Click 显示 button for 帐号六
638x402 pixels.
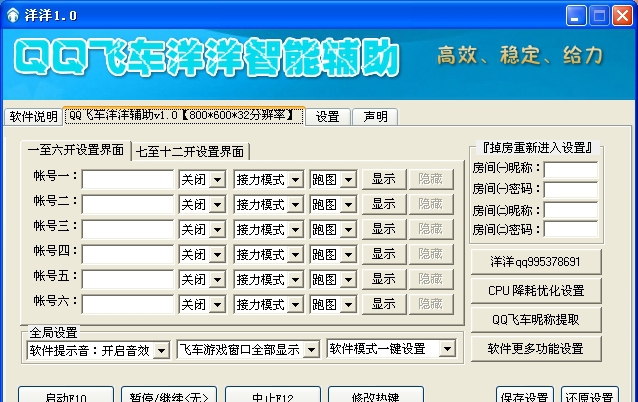[384, 304]
